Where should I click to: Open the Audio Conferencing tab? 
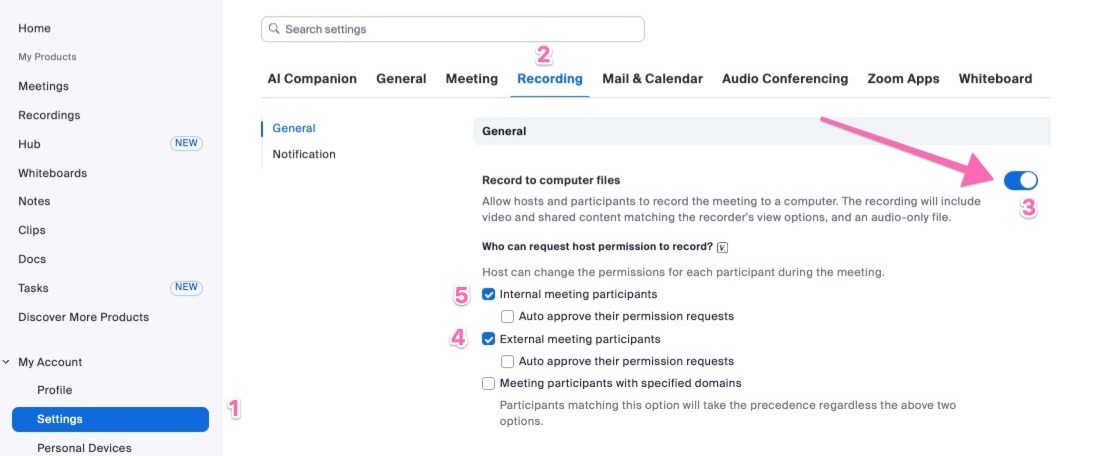coord(784,79)
